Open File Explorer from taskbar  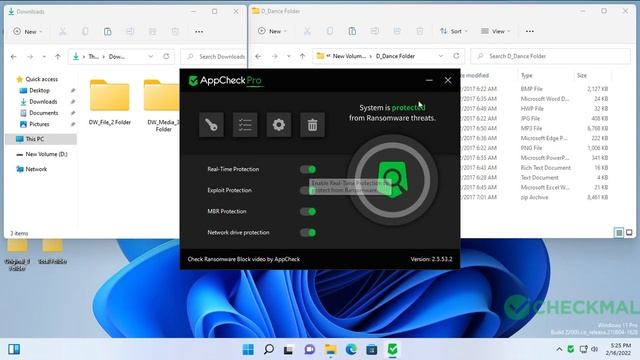(x=330, y=349)
